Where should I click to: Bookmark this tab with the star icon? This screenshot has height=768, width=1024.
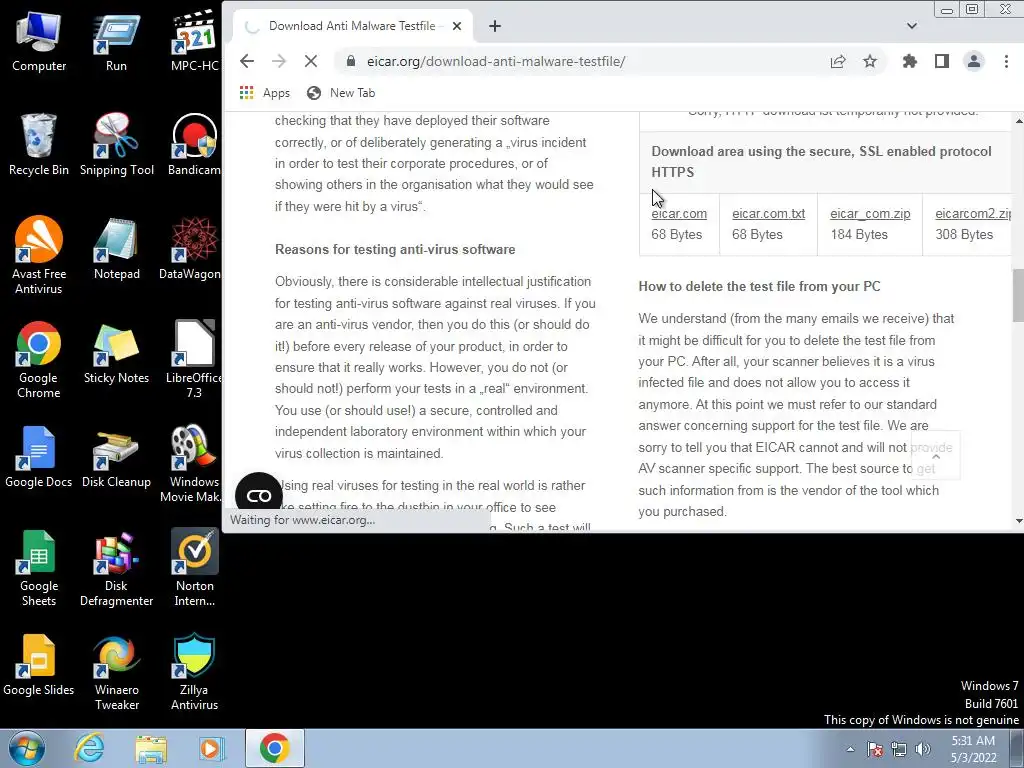click(x=870, y=61)
